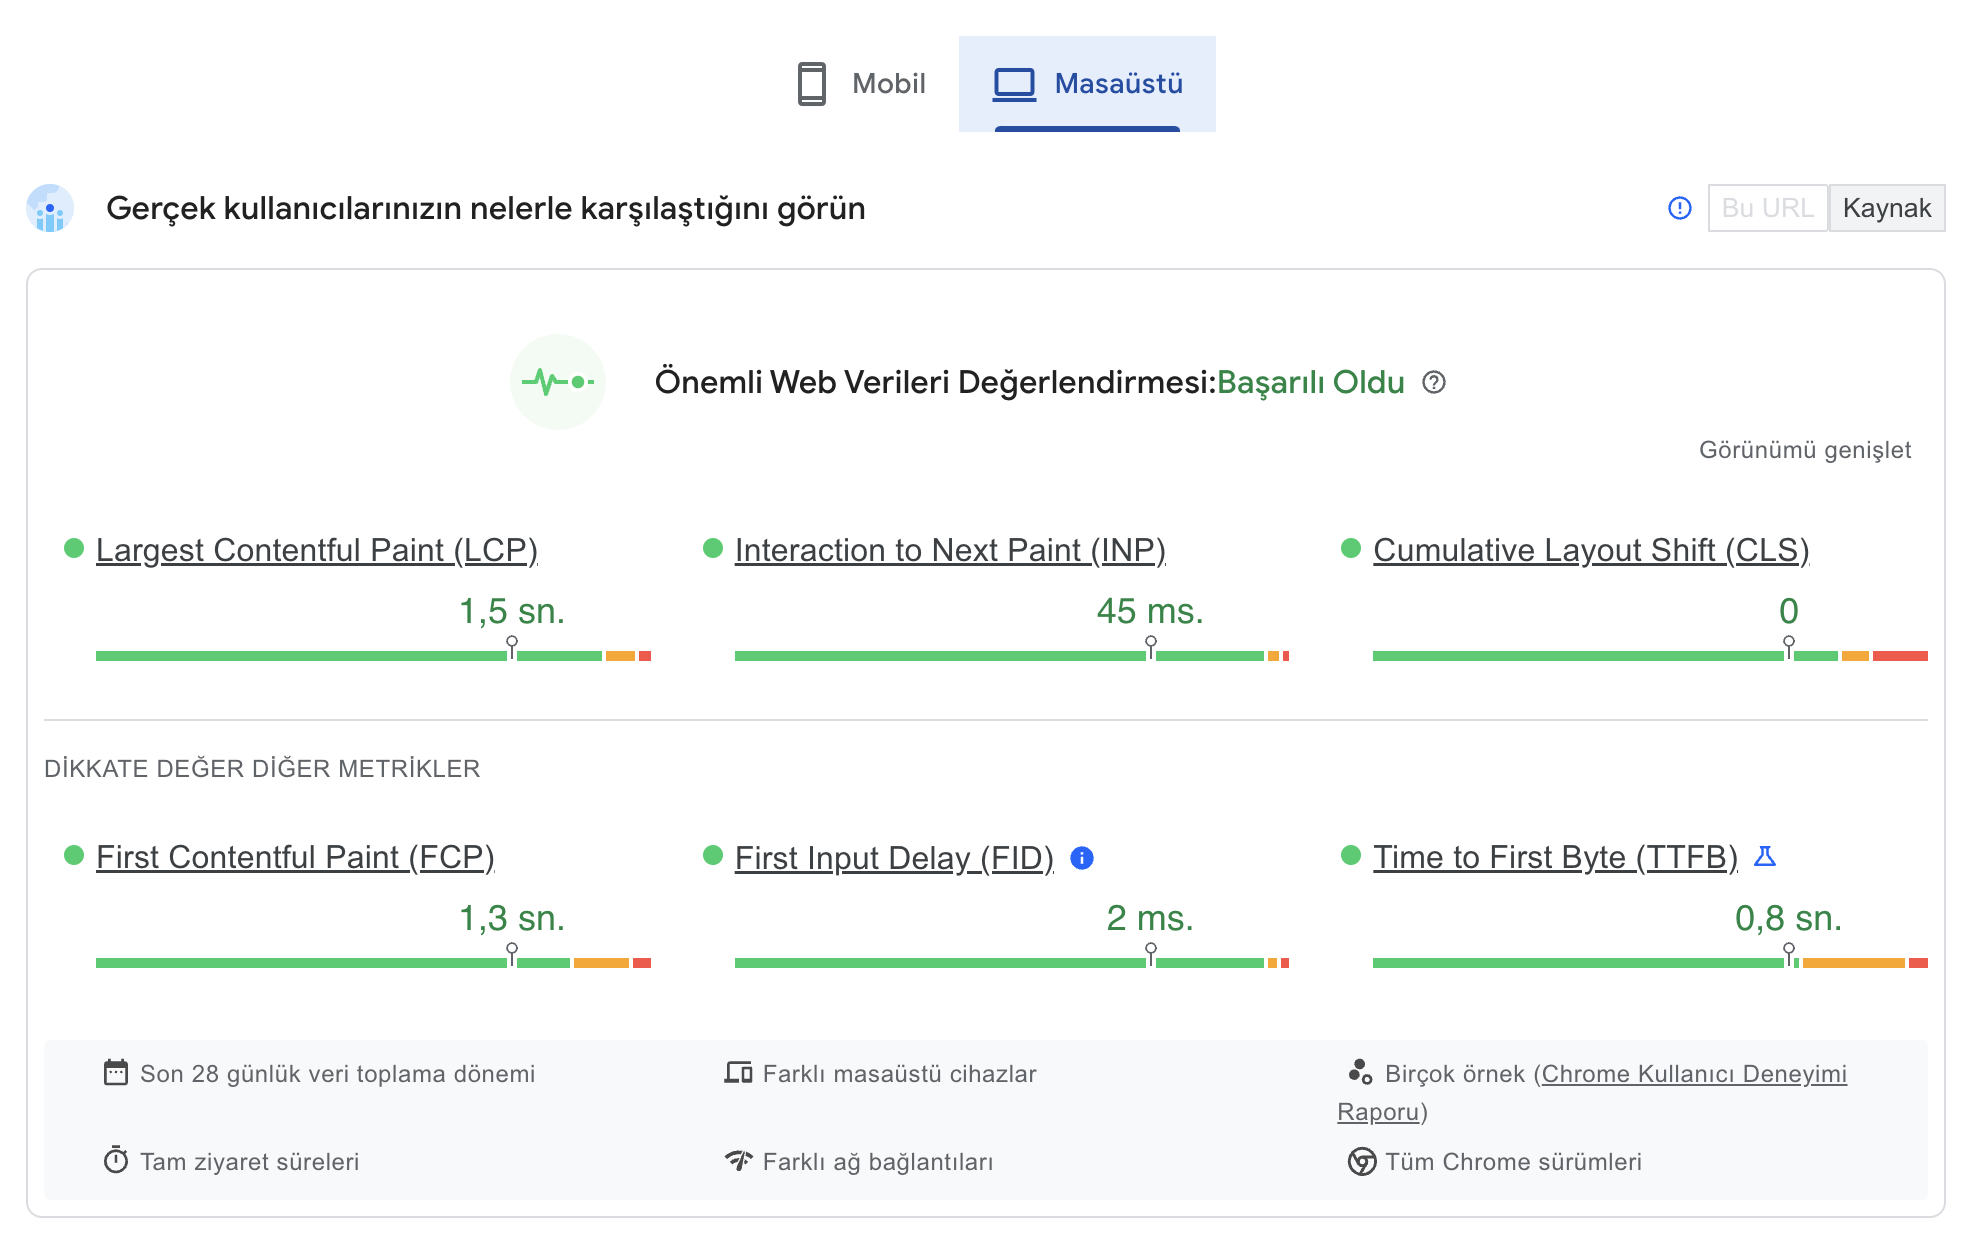This screenshot has width=1972, height=1234.
Task: Click the devices icon for masaüstü cihazlar
Action: (x=739, y=1073)
